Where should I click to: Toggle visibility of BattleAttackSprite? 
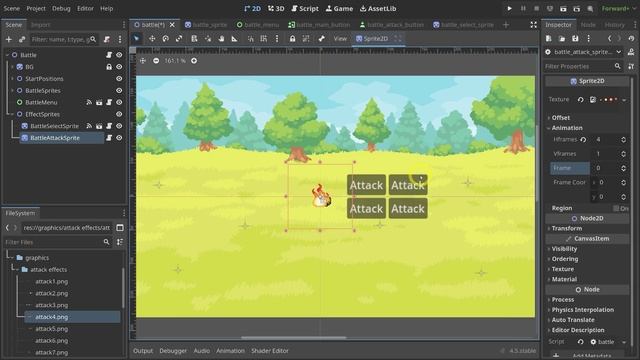(x=119, y=138)
